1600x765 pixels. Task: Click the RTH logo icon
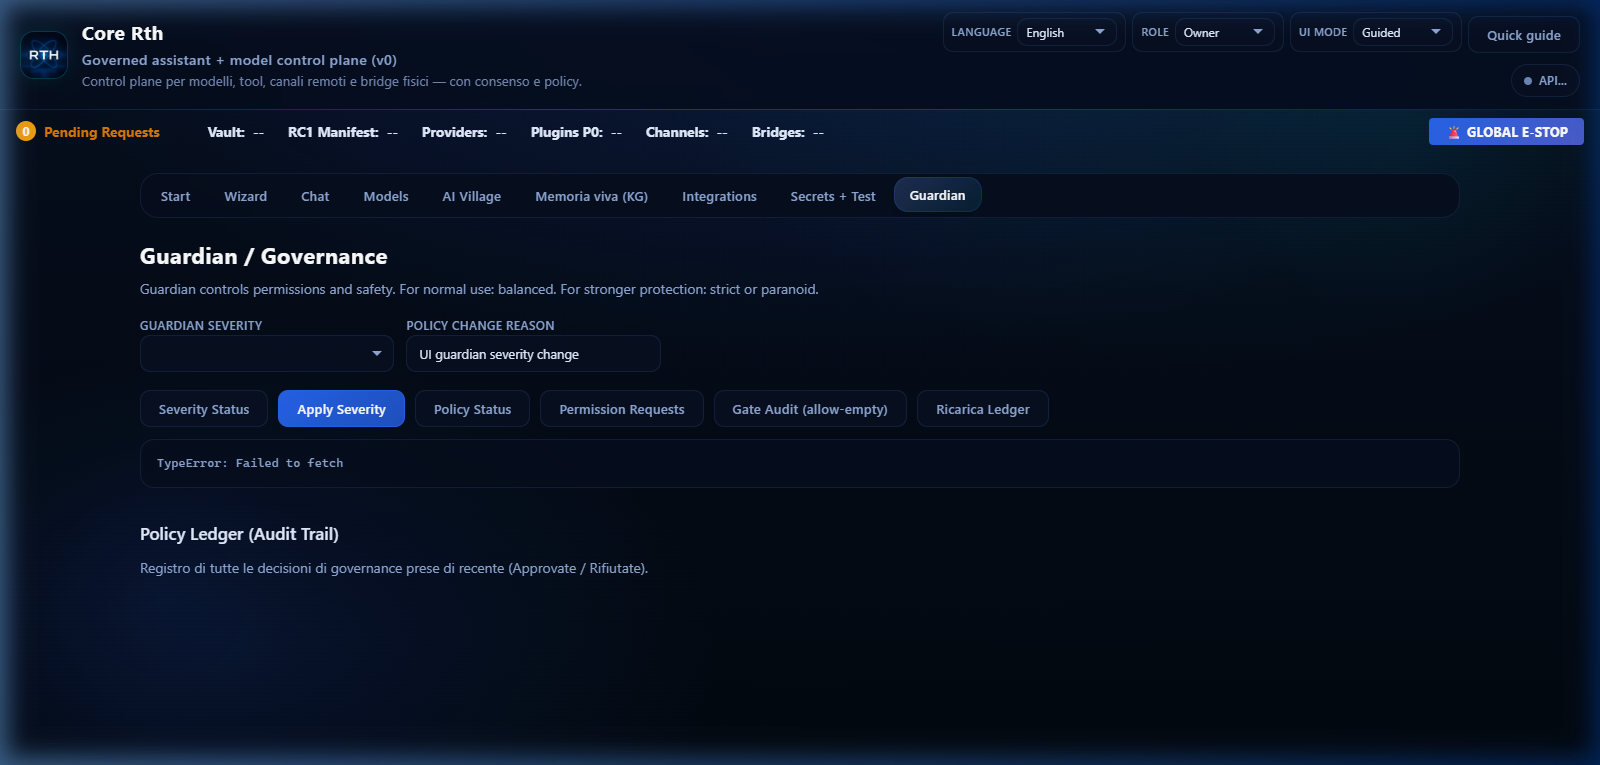[44, 55]
